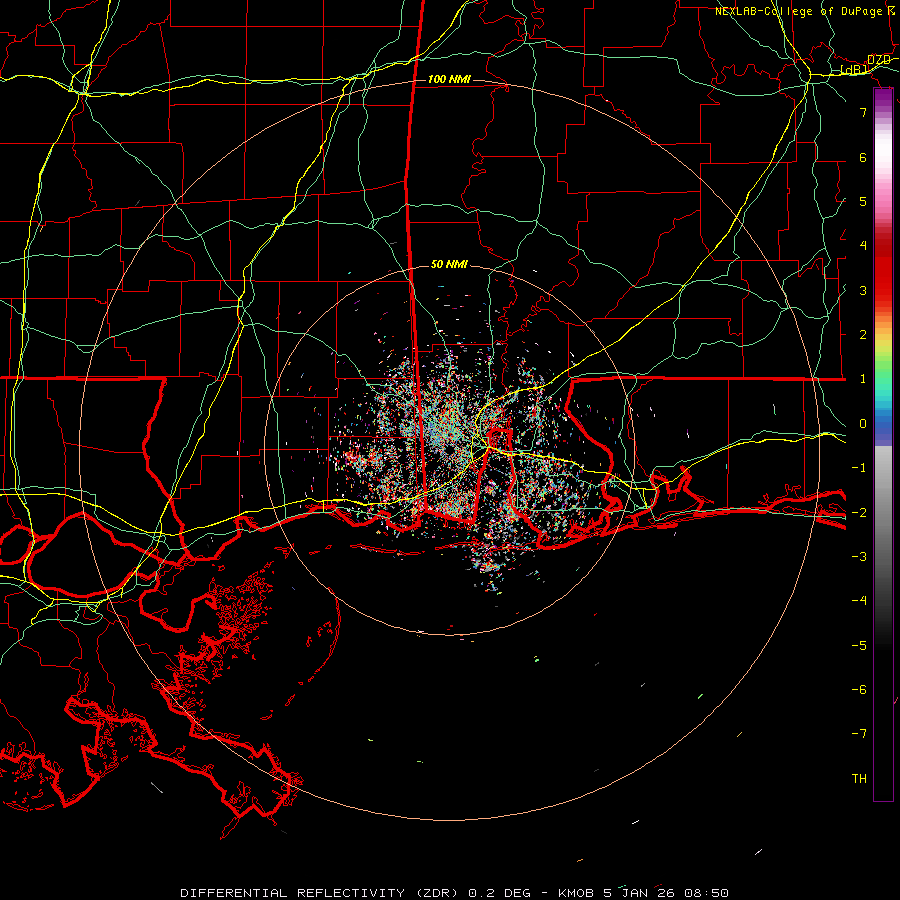Click the -7 value on the color scale
900x900 pixels.
click(859, 734)
